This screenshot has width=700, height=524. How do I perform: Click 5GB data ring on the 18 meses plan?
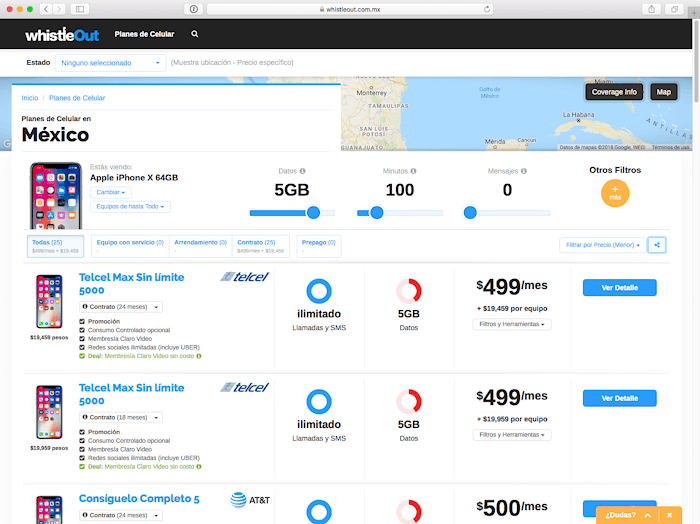[408, 402]
